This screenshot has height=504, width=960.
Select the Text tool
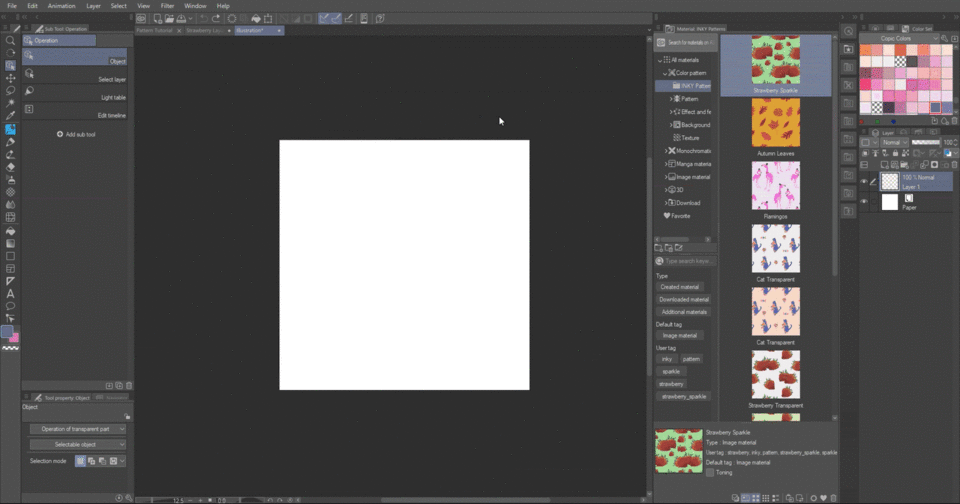click(10, 294)
